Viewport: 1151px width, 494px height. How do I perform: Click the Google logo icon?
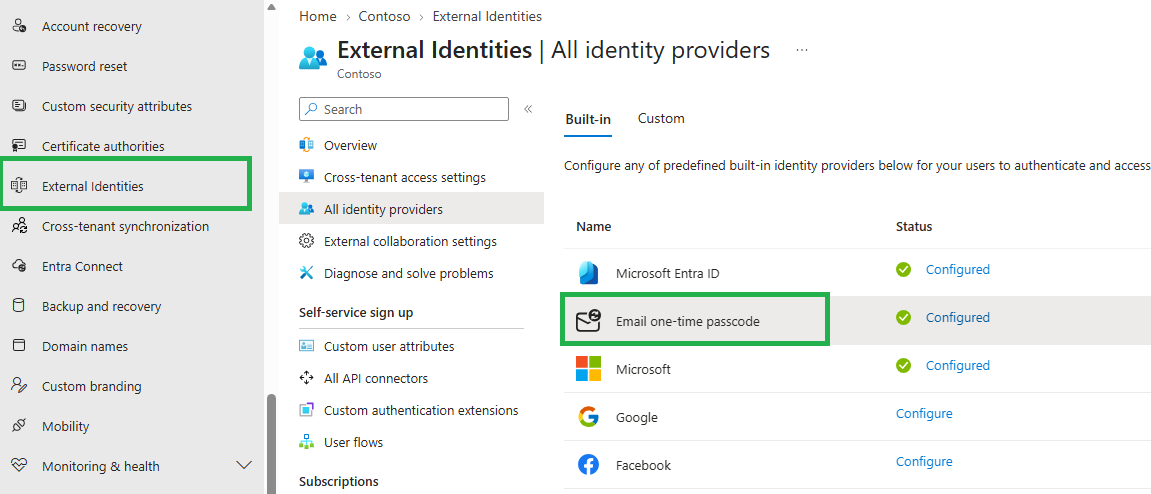589,417
